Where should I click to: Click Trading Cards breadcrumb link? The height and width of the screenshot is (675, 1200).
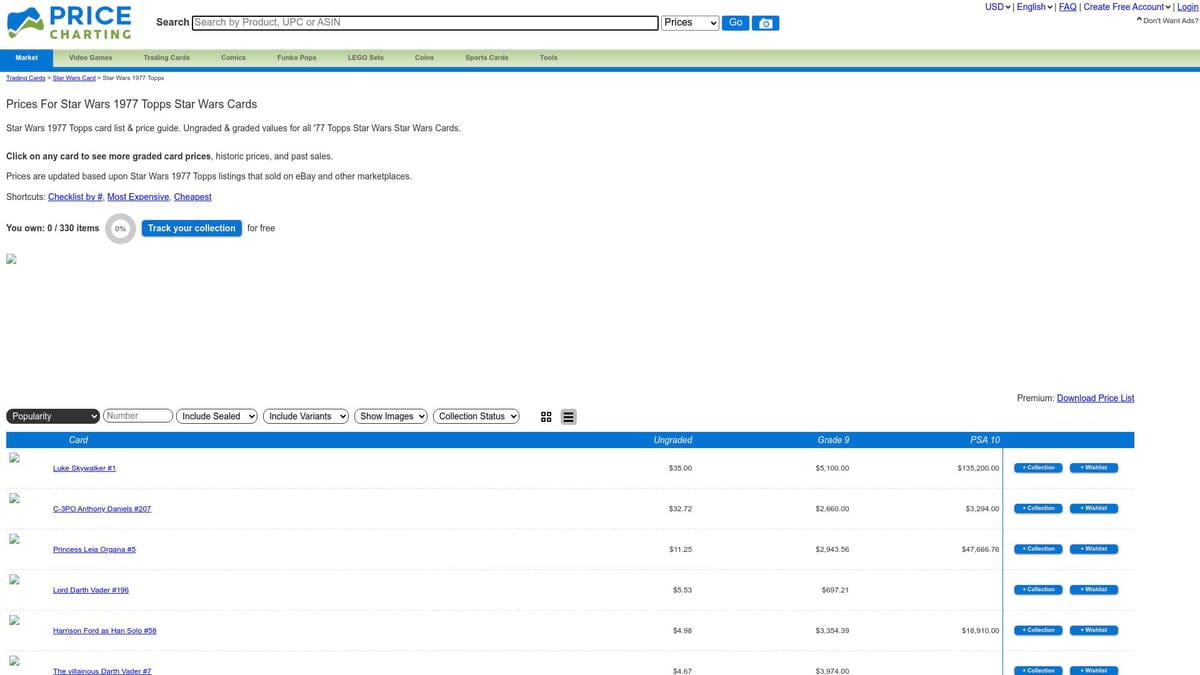pyautogui.click(x=26, y=78)
